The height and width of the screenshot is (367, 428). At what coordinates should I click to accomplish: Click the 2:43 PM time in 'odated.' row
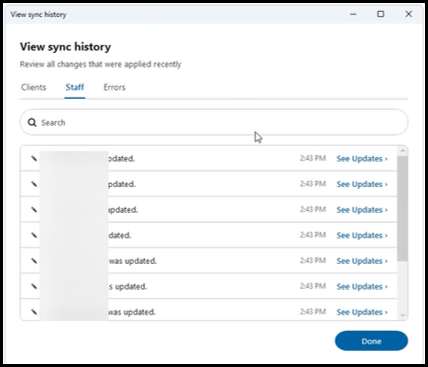(313, 158)
